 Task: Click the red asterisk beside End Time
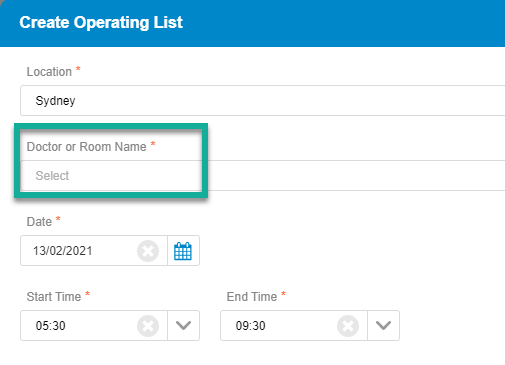(283, 294)
